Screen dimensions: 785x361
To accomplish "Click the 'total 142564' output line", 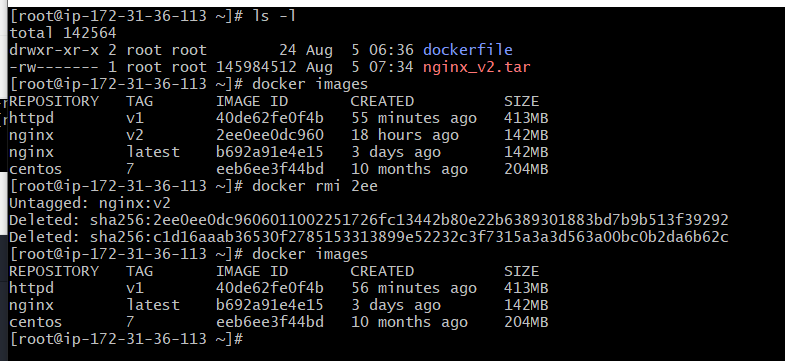I will [63, 33].
